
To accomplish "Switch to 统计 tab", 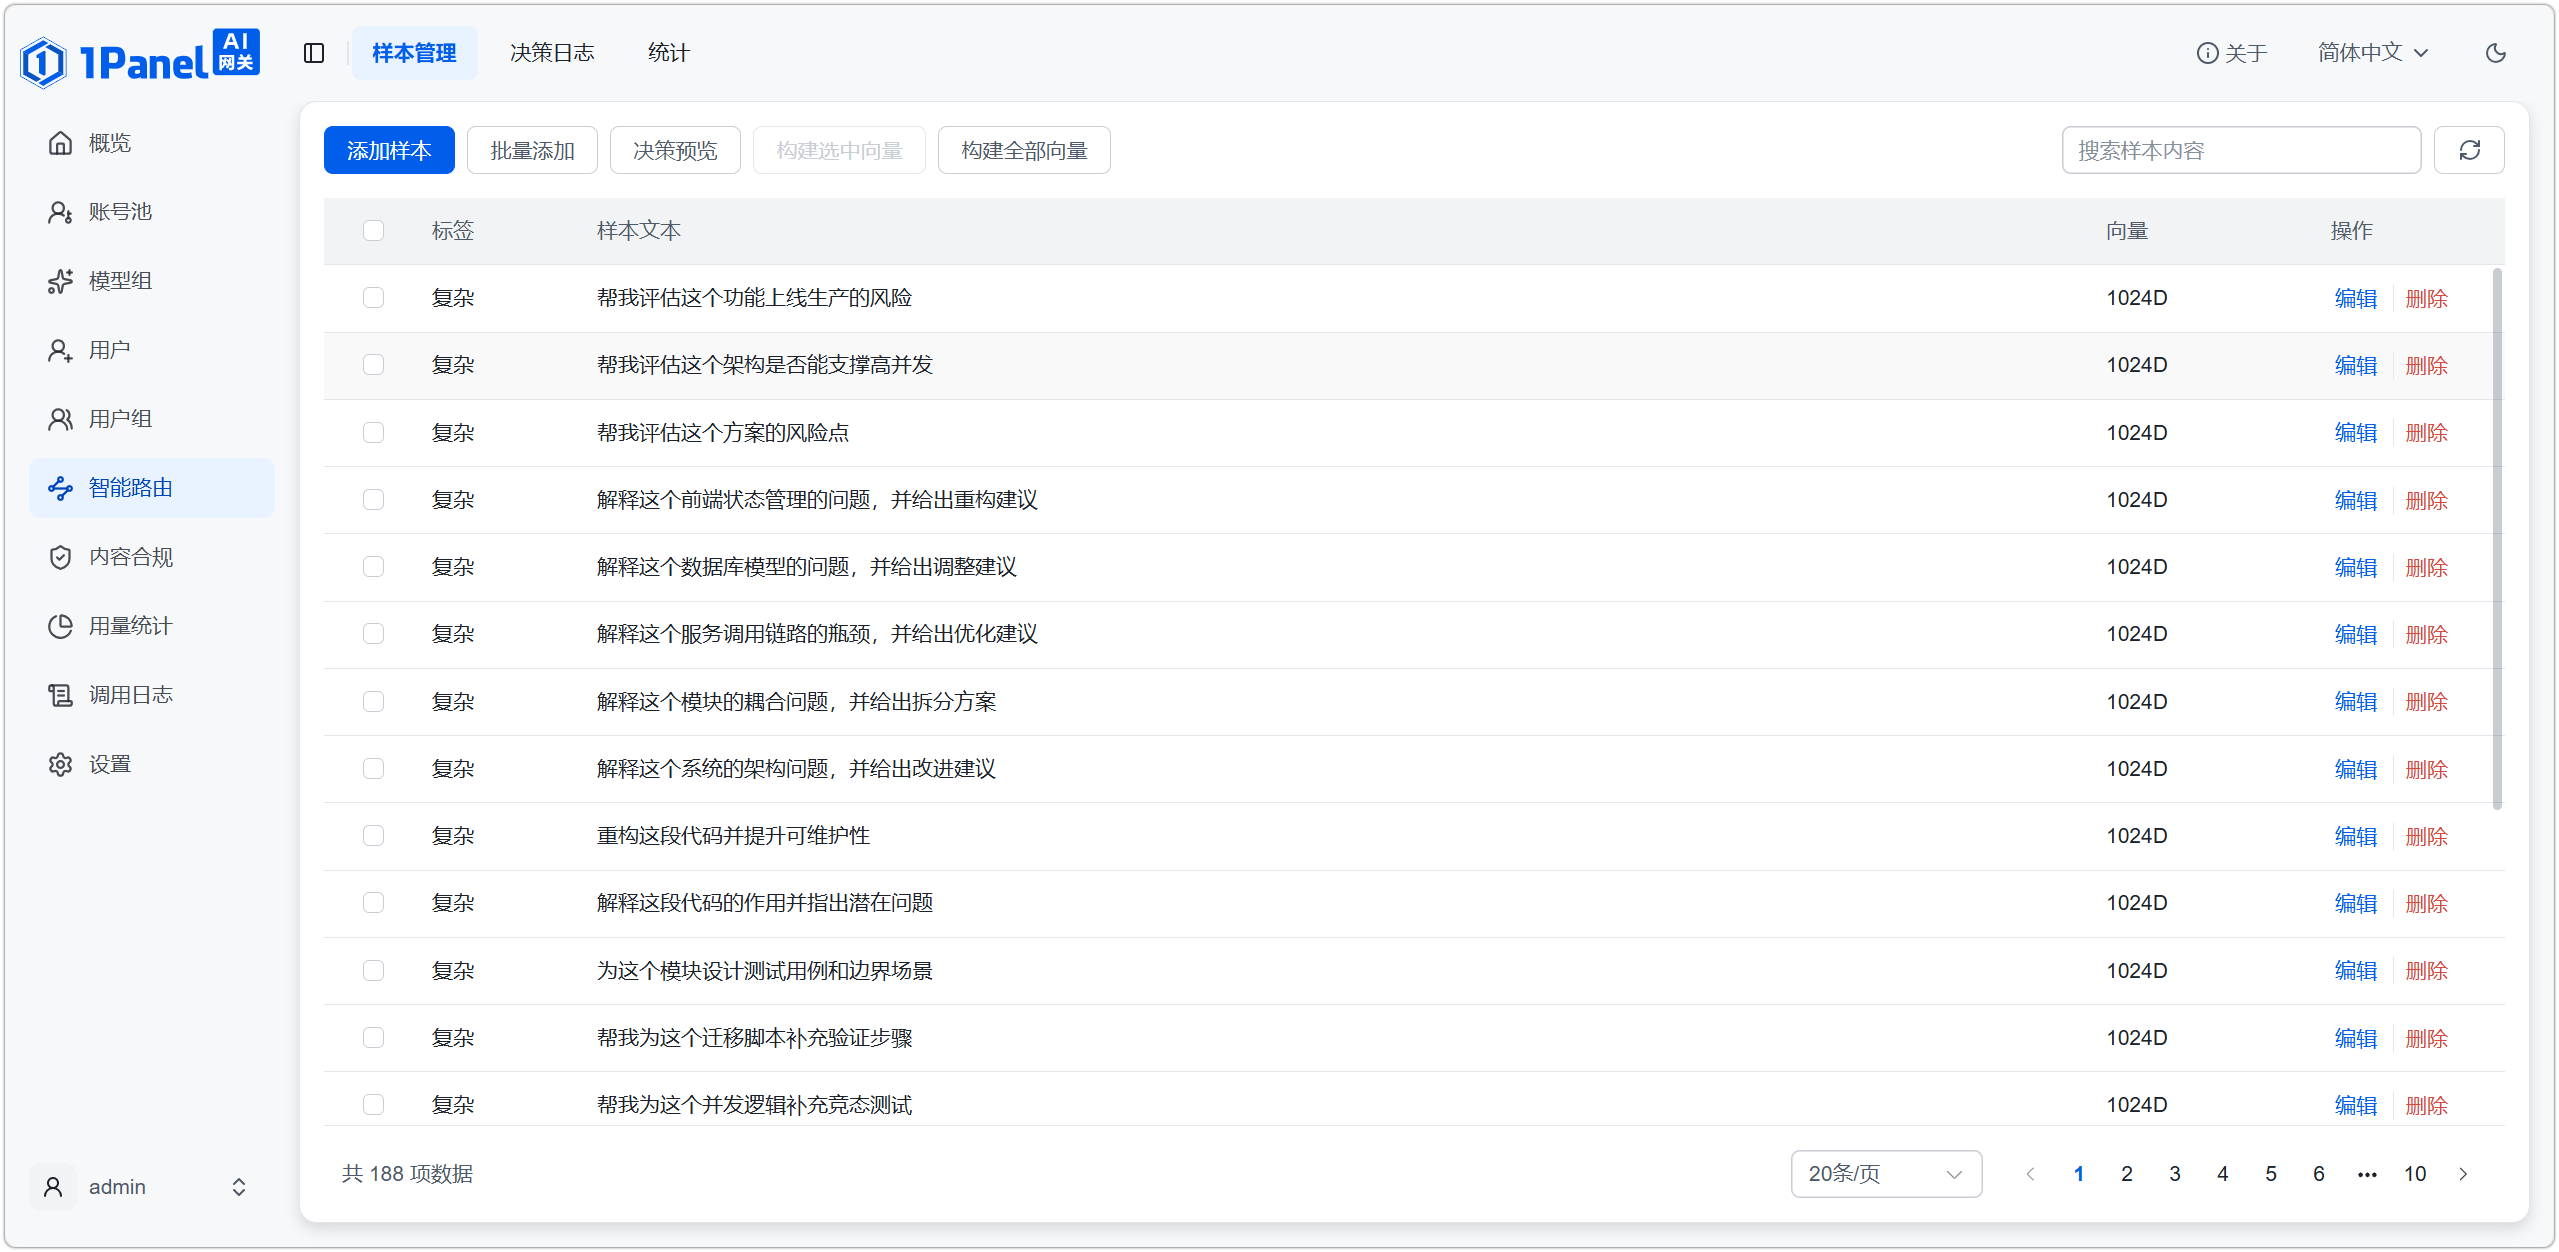I will pos(668,53).
